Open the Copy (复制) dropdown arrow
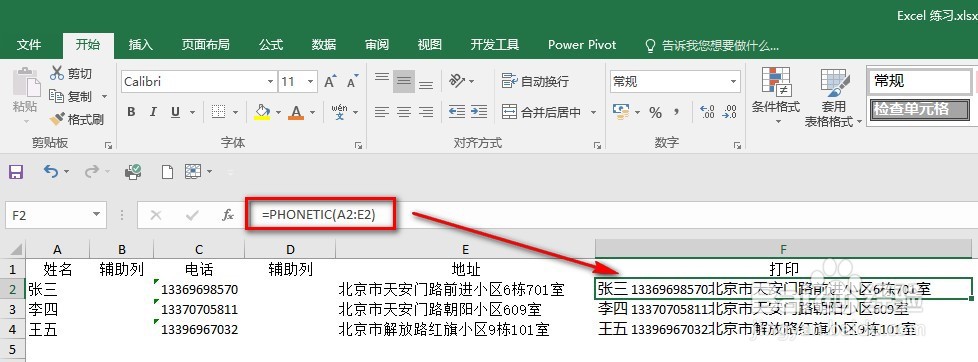Image resolution: width=978 pixels, height=362 pixels. click(x=104, y=97)
